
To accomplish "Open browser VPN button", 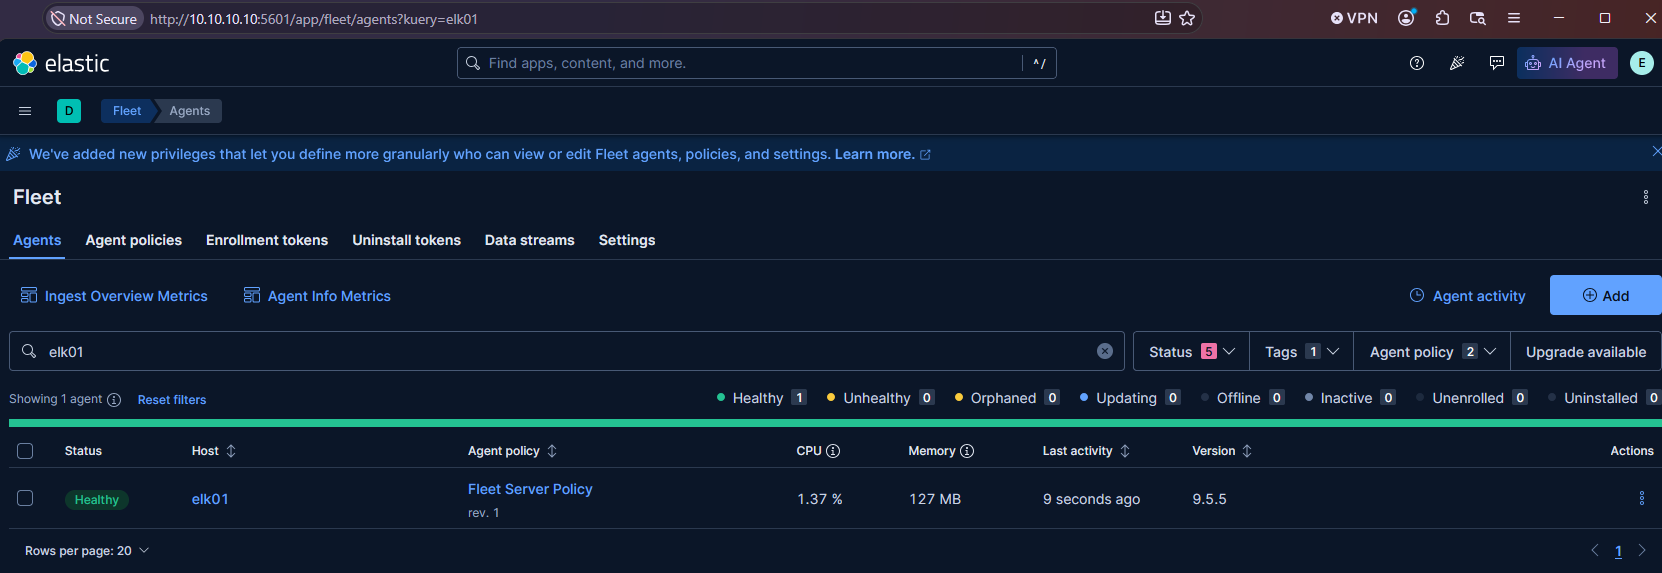I will point(1354,18).
